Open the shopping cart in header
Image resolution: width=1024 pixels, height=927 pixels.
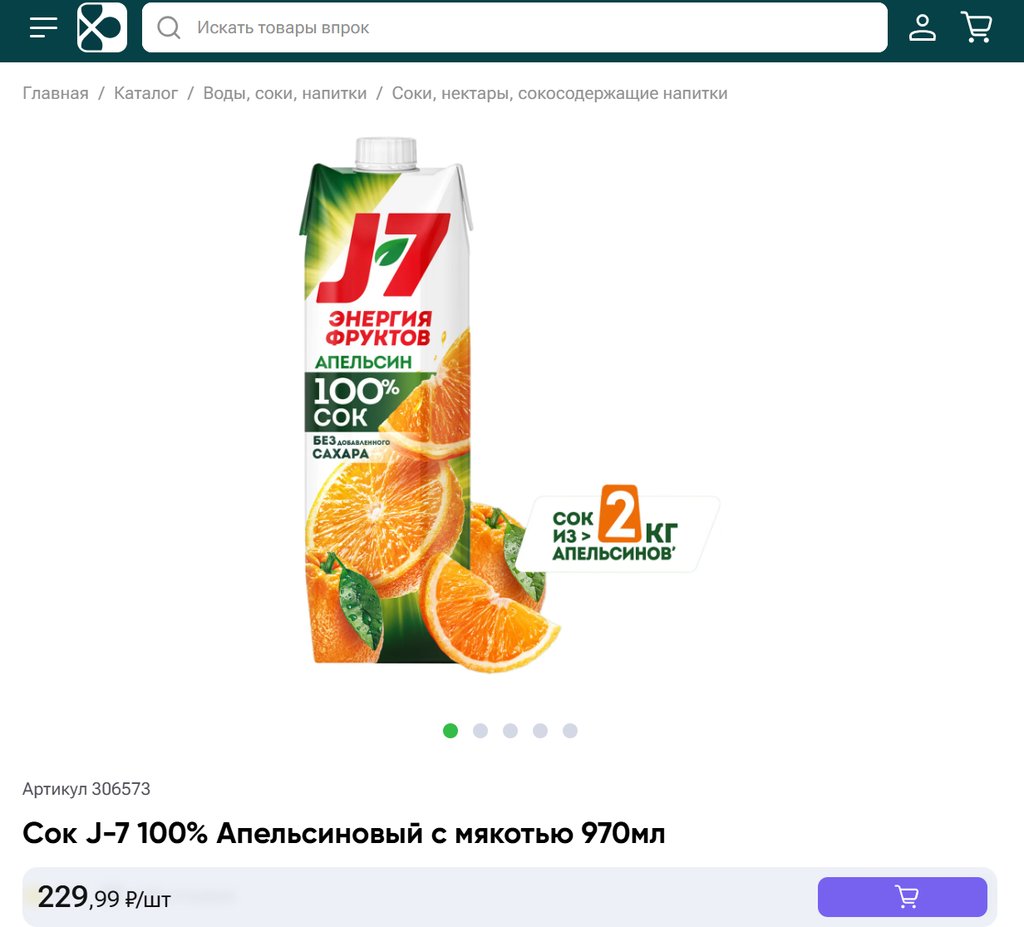coord(976,27)
